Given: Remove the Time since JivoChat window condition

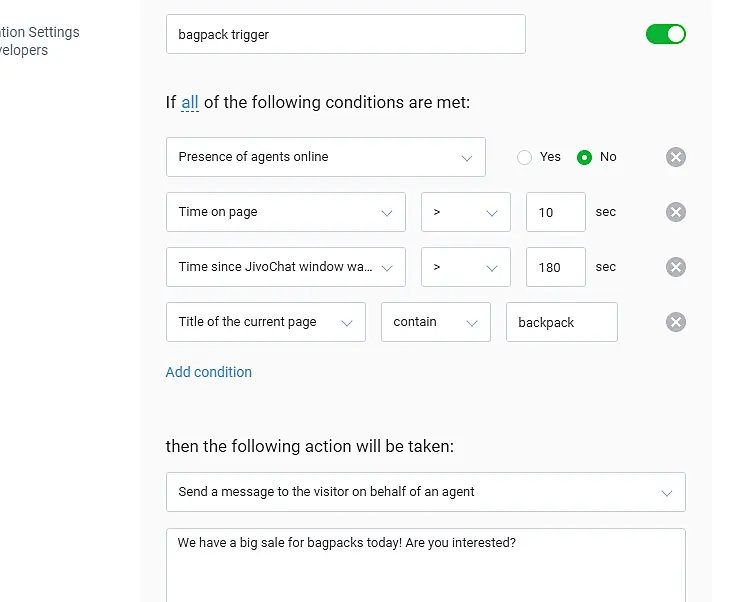Looking at the screenshot, I should [676, 267].
